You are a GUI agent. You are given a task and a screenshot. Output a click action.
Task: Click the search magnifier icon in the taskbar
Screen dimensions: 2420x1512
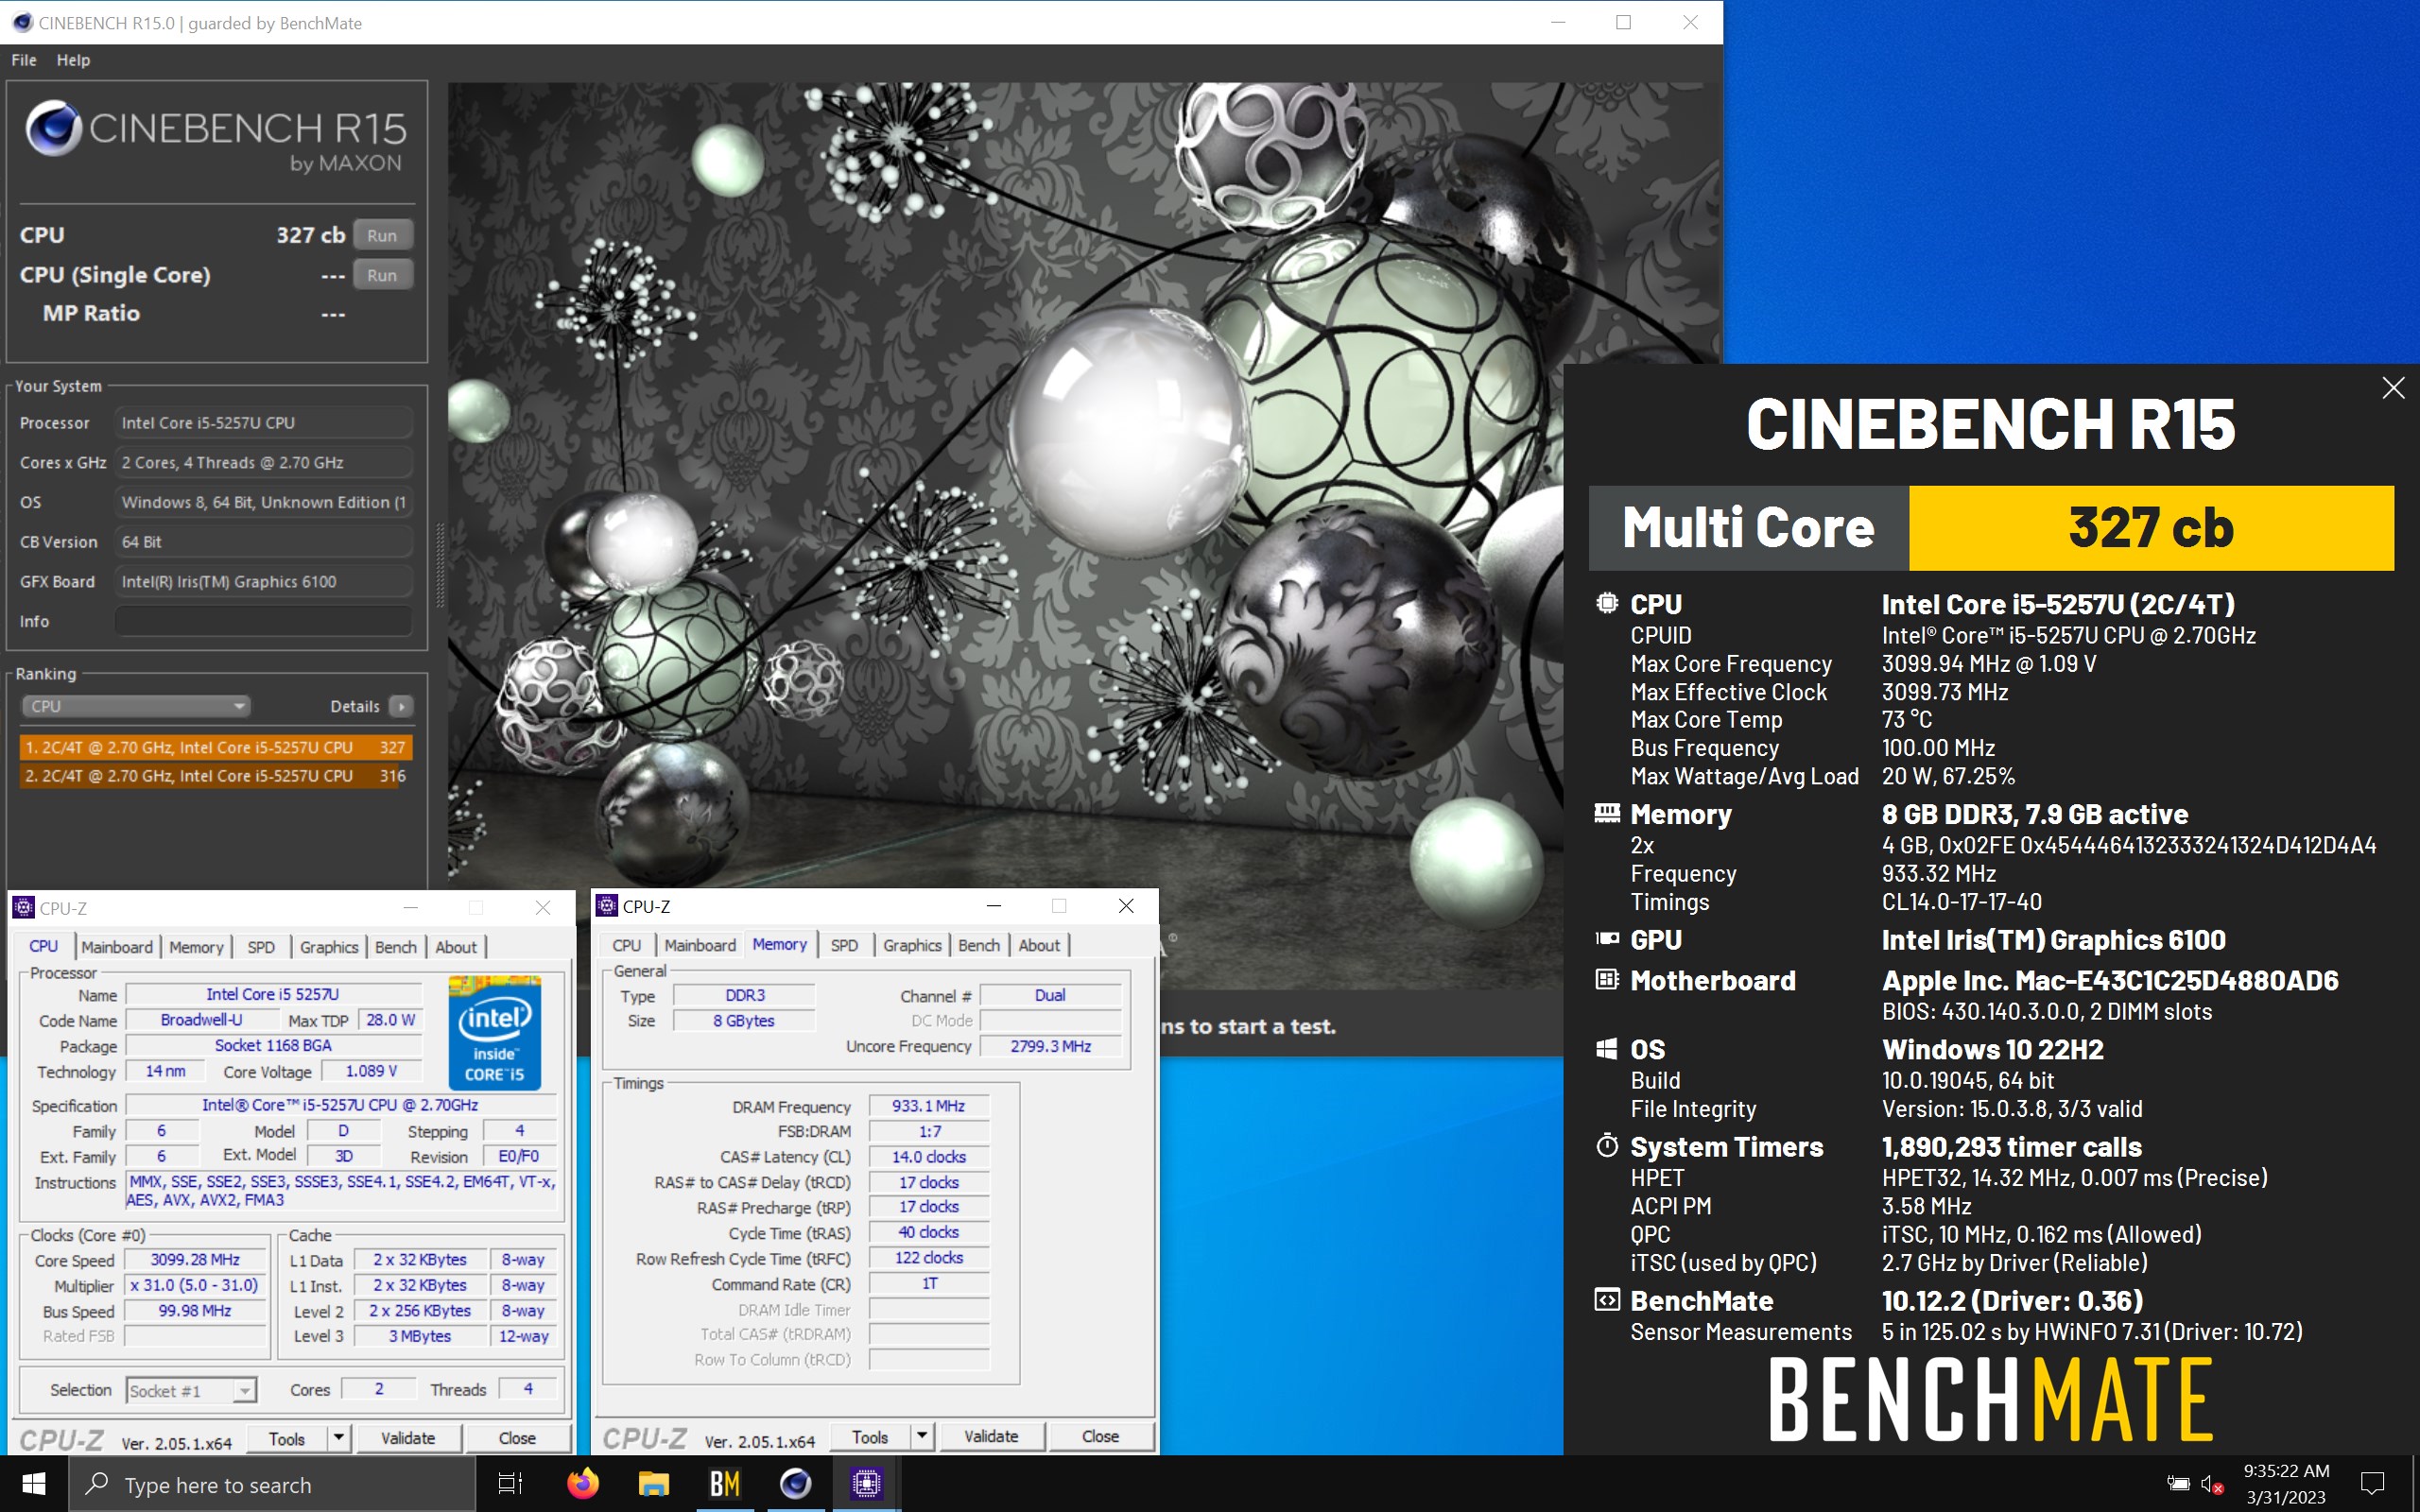[96, 1484]
